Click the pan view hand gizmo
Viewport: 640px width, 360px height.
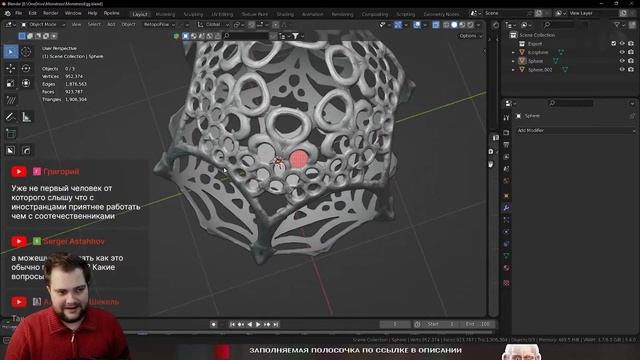pyautogui.click(x=491, y=164)
